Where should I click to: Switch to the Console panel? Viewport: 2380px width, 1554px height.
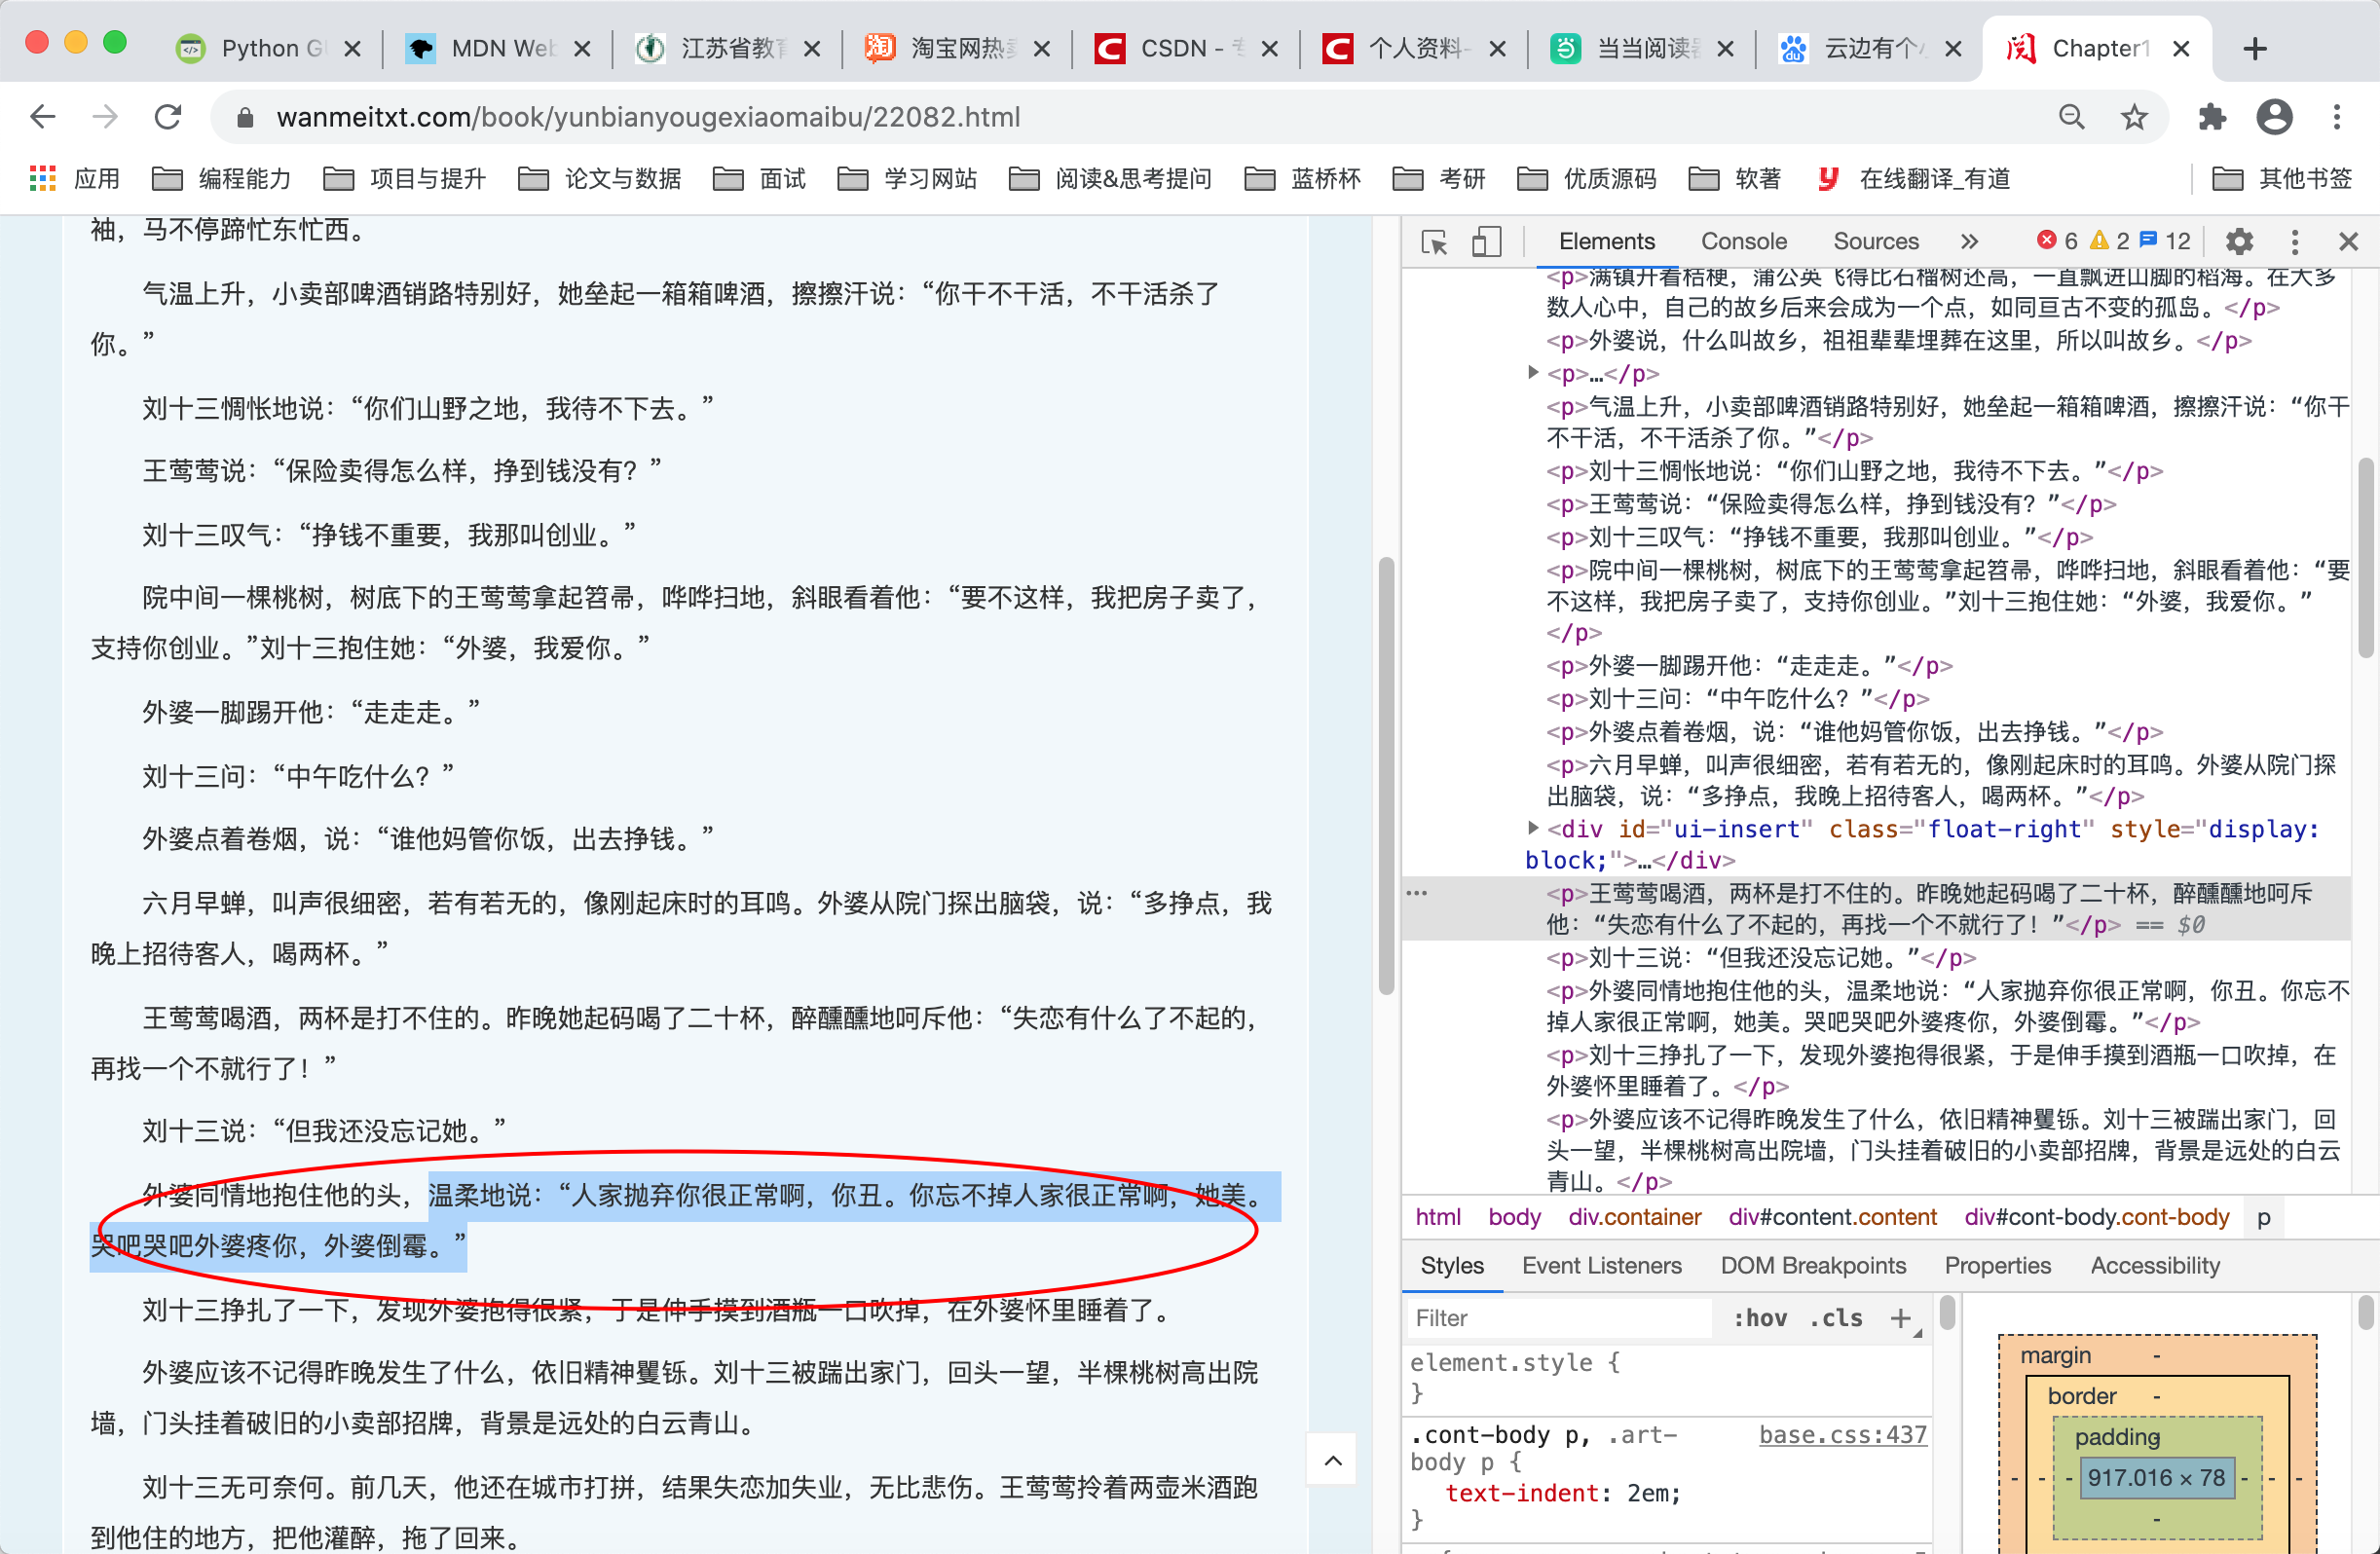coord(1743,241)
